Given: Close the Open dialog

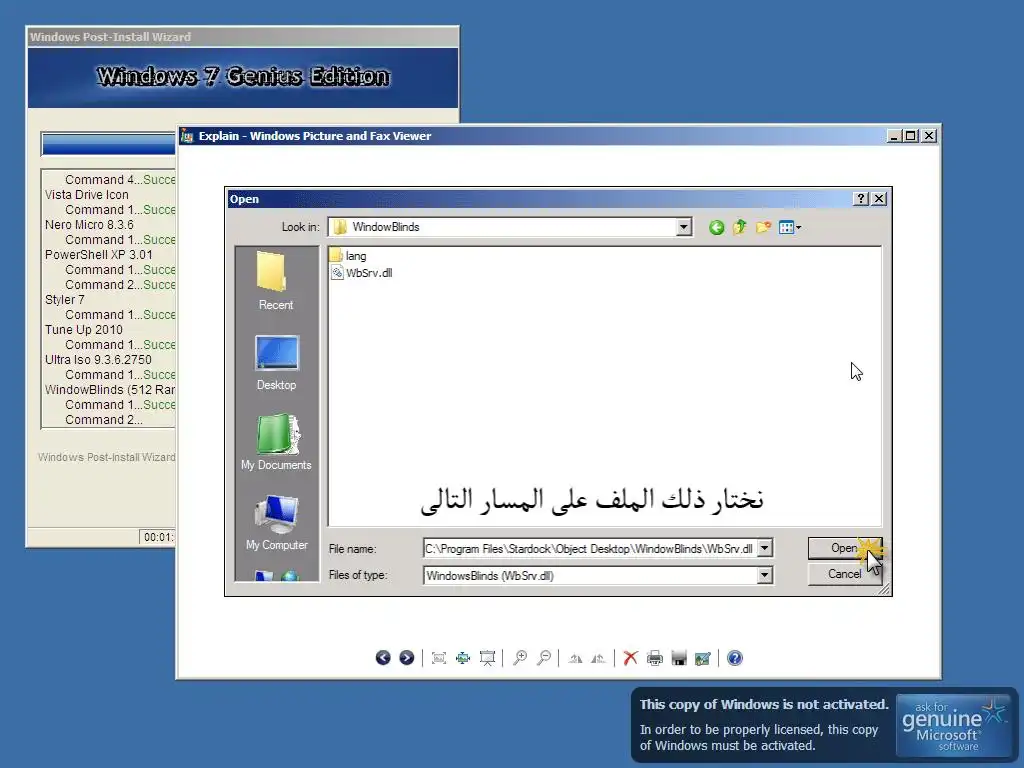Looking at the screenshot, I should [x=879, y=199].
